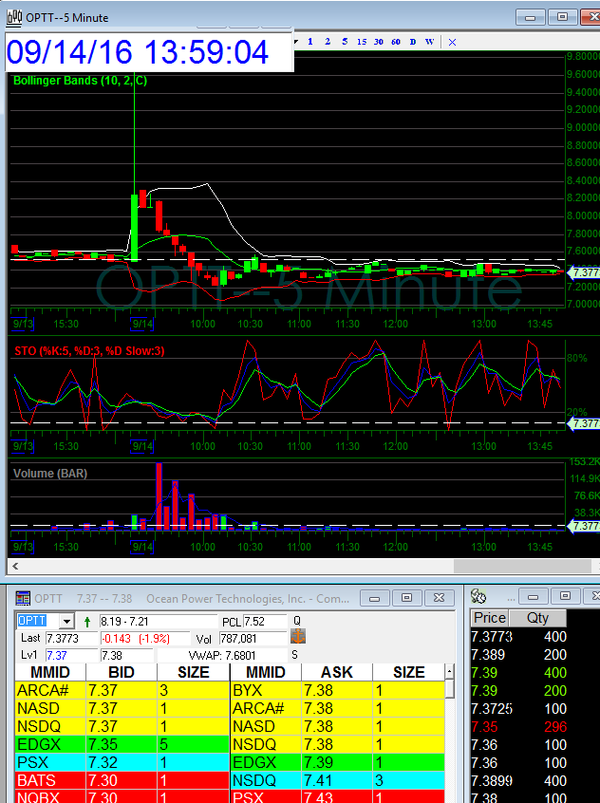Switch to Daily chart with D button
Image resolution: width=600 pixels, height=803 pixels.
pyautogui.click(x=413, y=42)
